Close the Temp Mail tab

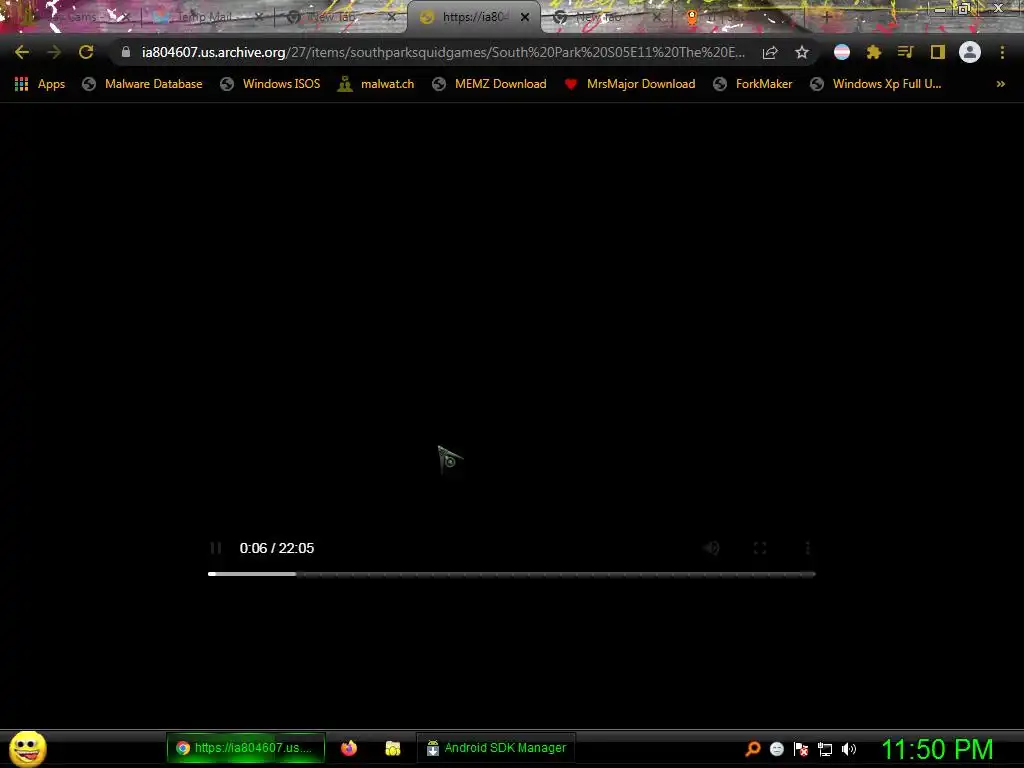point(259,17)
